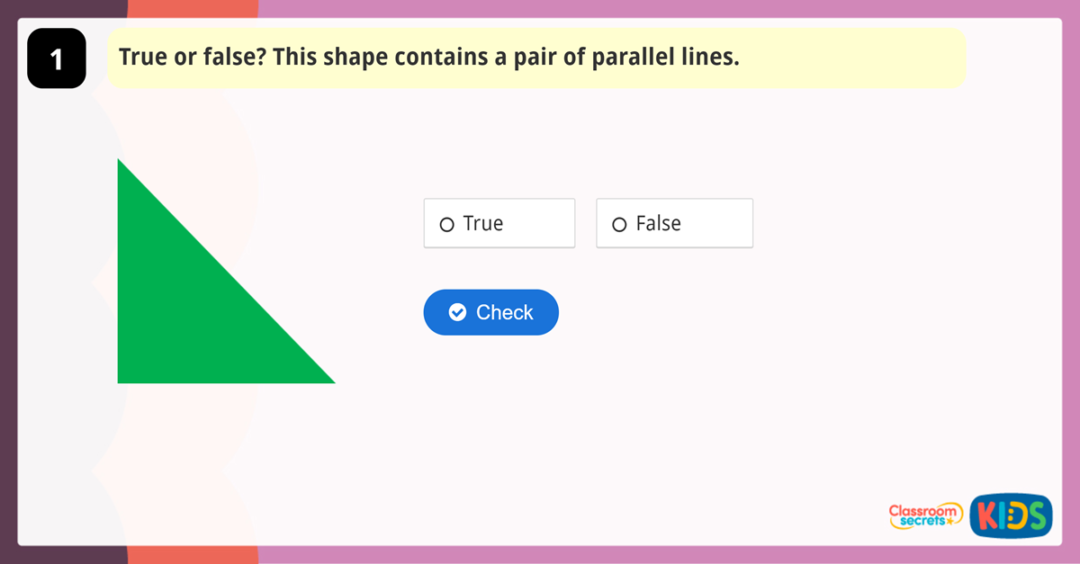Click the yellow question text banner
Screen dimensions: 1080x564
pyautogui.click(x=536, y=58)
